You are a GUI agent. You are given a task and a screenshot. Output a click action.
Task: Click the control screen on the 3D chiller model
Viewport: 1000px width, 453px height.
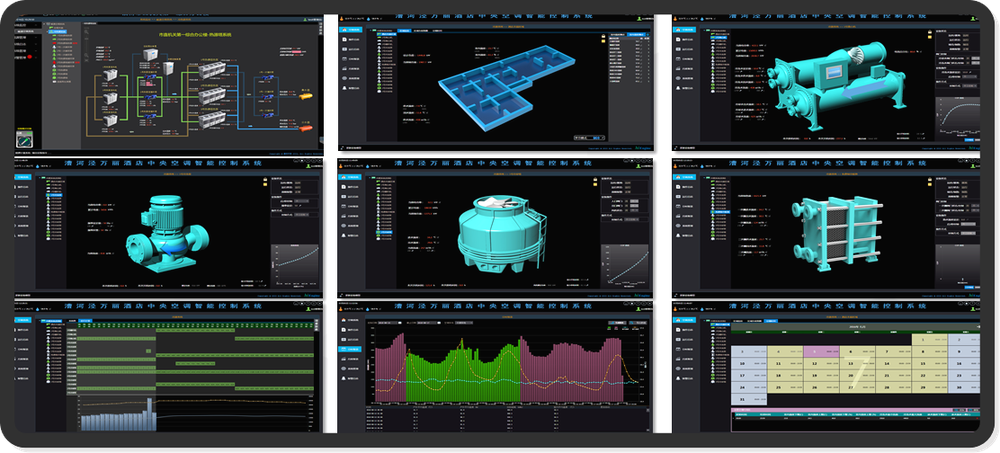[x=834, y=71]
